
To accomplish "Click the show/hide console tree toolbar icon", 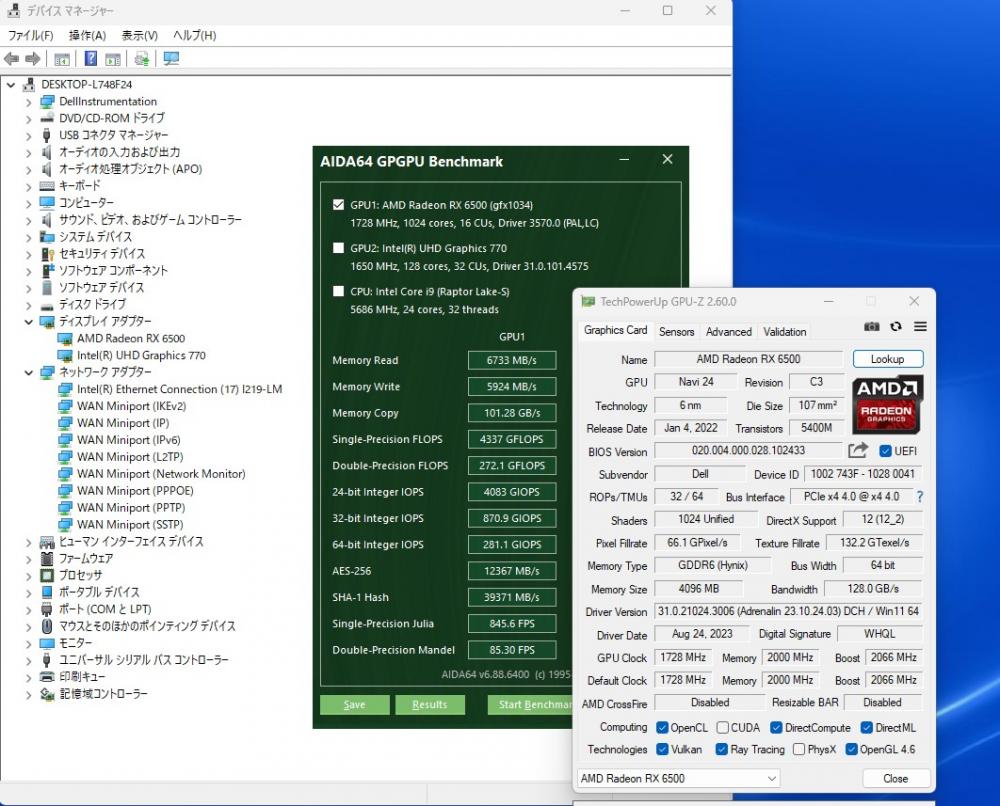I will pyautogui.click(x=62, y=59).
